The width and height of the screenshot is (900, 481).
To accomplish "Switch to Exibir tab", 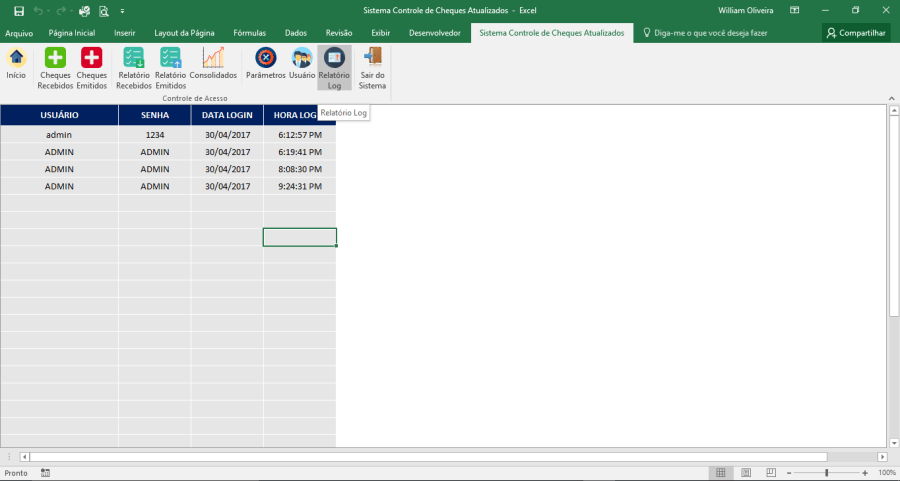I will [381, 33].
